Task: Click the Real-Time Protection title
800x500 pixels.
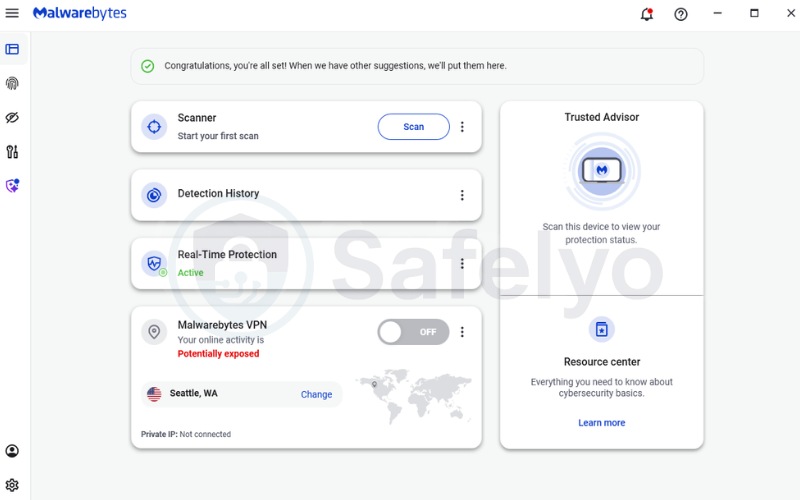Action: pos(227,255)
